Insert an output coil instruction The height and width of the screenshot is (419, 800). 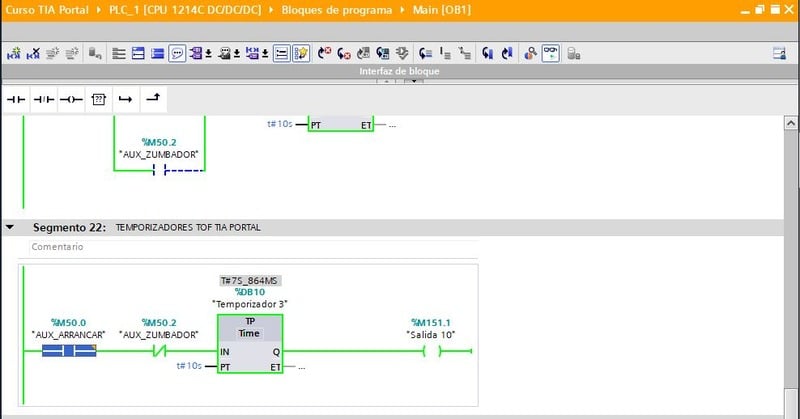click(71, 100)
